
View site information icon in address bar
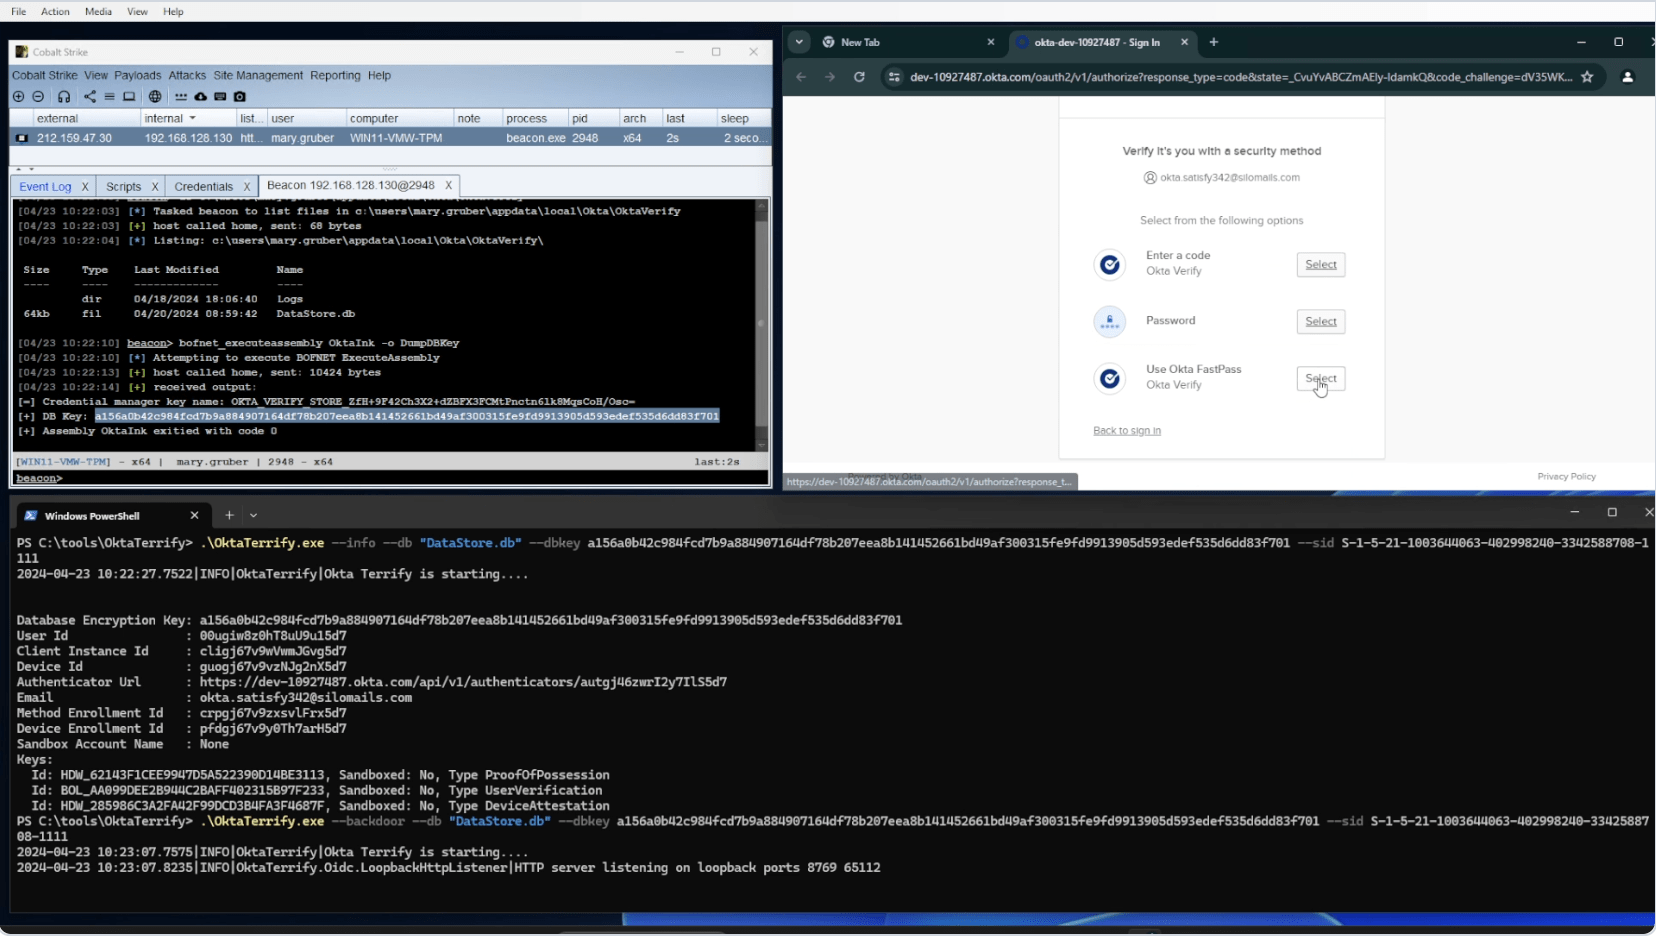[x=894, y=77]
